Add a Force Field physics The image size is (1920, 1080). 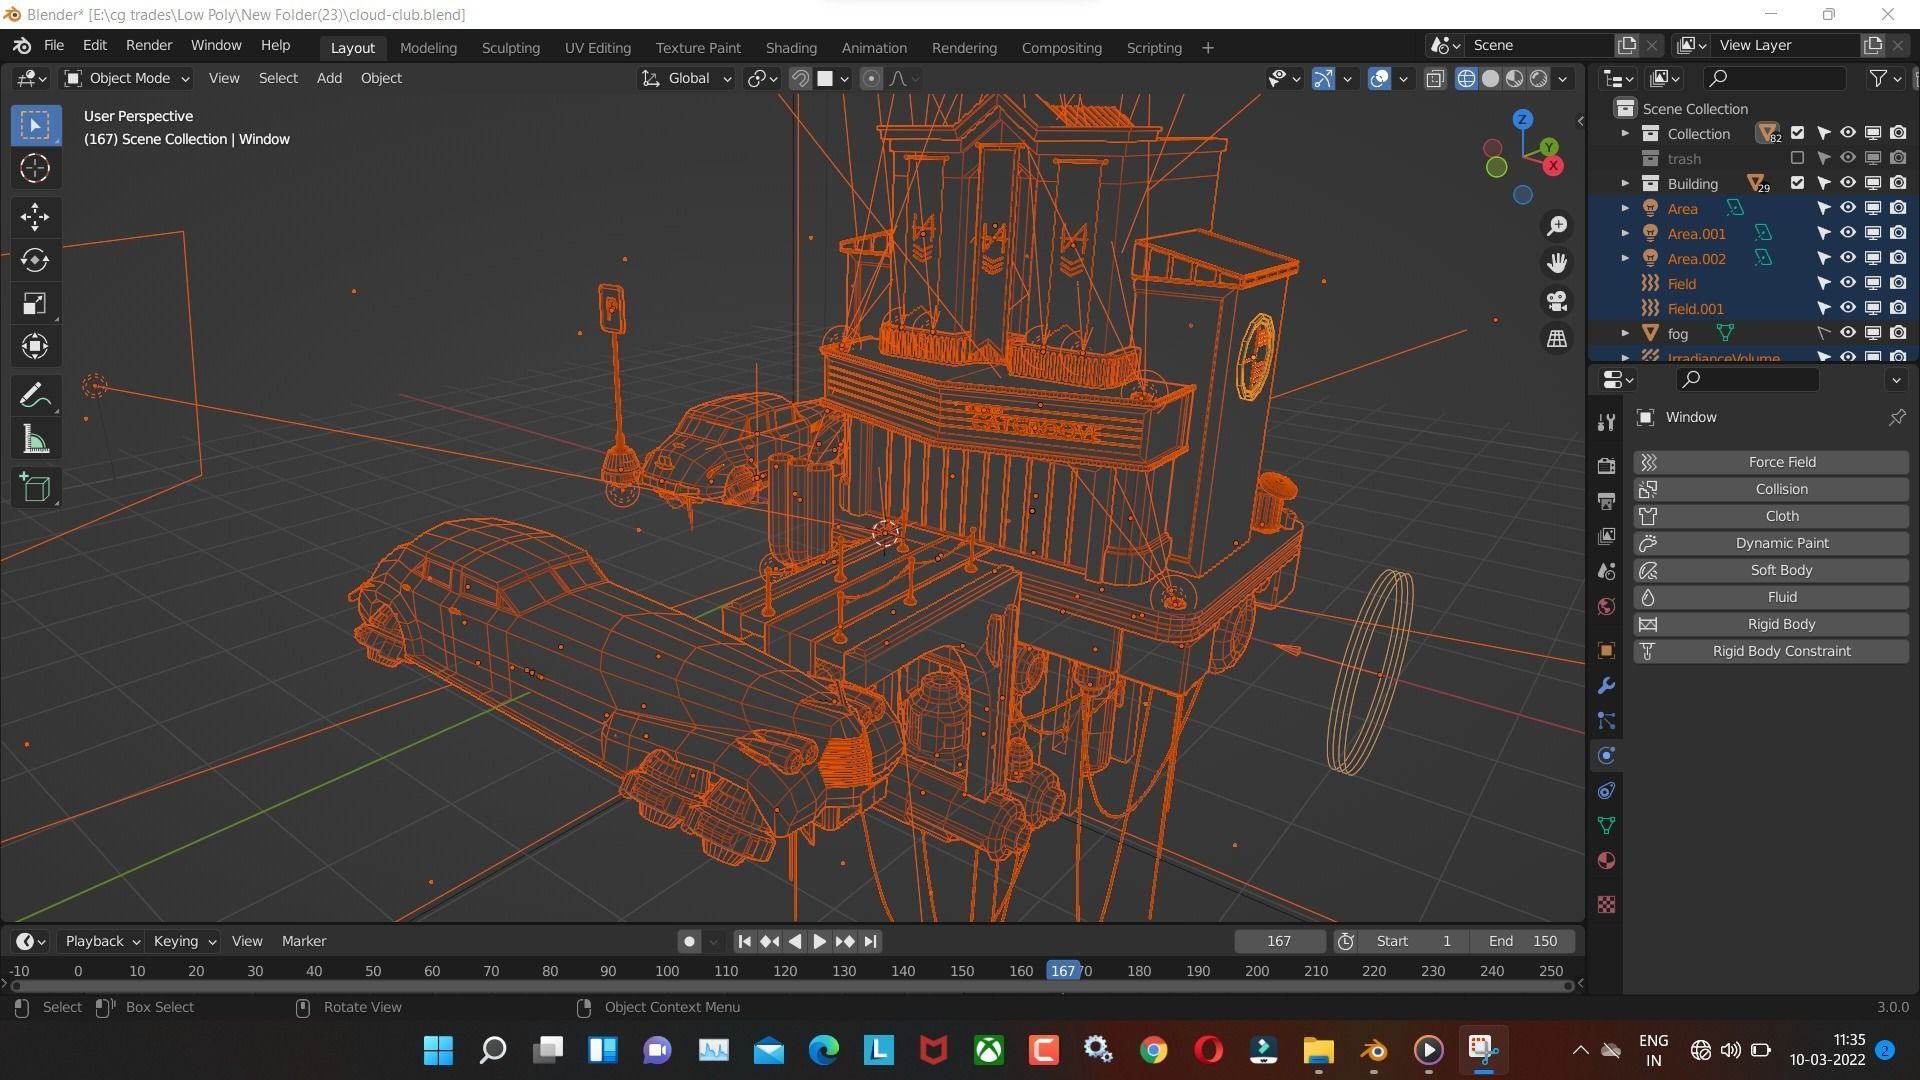tap(1771, 462)
